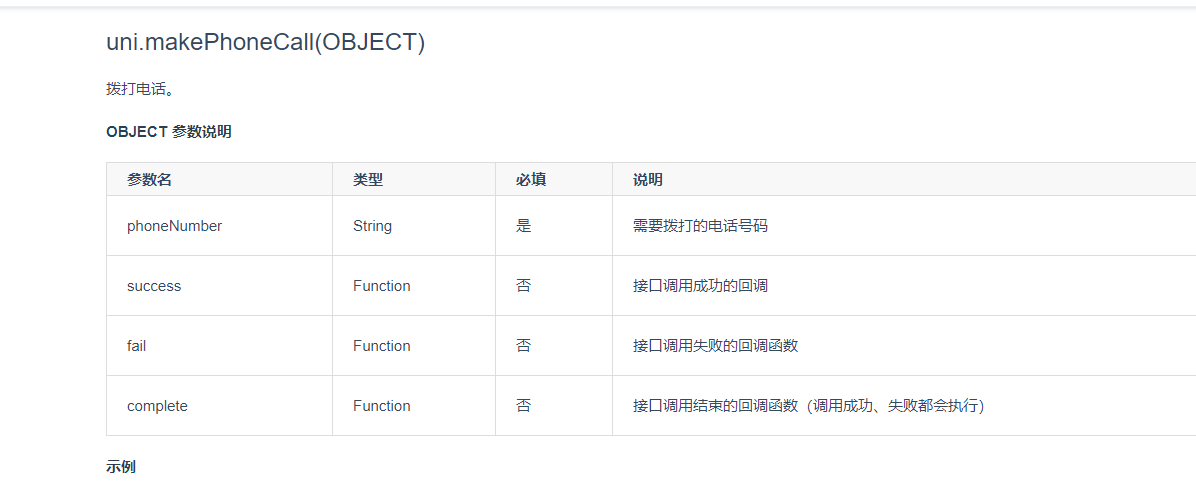1196x481 pixels.
Task: Select the complete parameter name cell
Action: [157, 406]
